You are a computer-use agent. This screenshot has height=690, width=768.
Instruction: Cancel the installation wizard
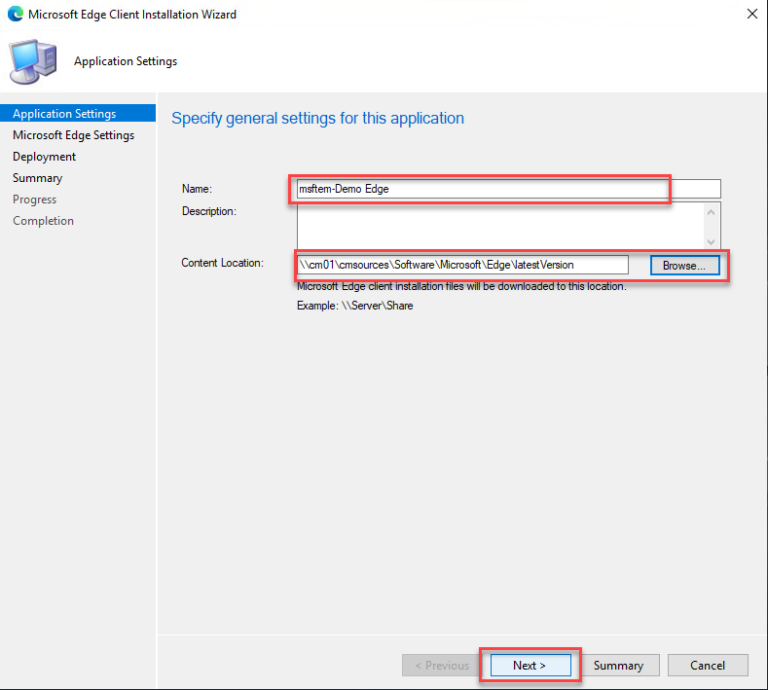(x=708, y=666)
